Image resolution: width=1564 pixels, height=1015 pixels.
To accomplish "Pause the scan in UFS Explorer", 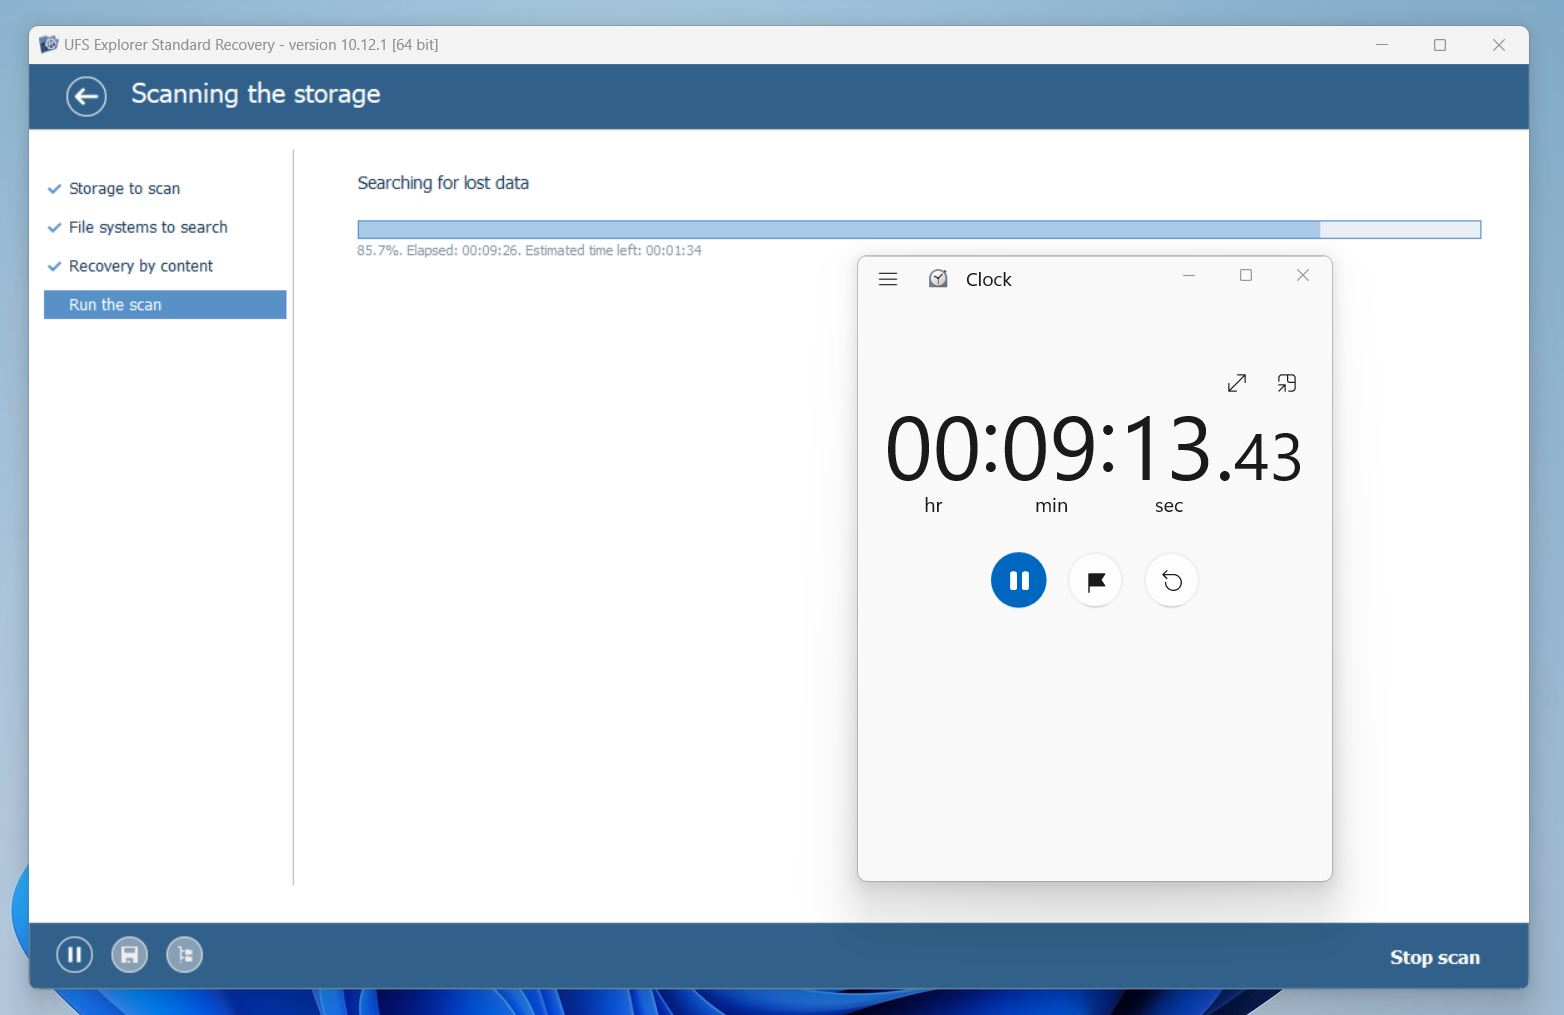I will tap(74, 955).
